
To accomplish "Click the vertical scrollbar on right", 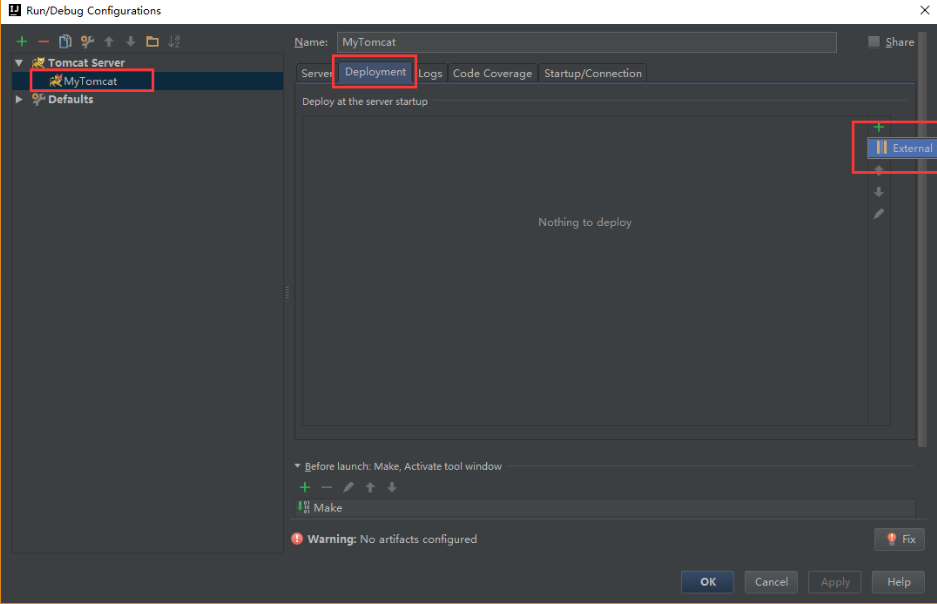I will tap(922, 239).
